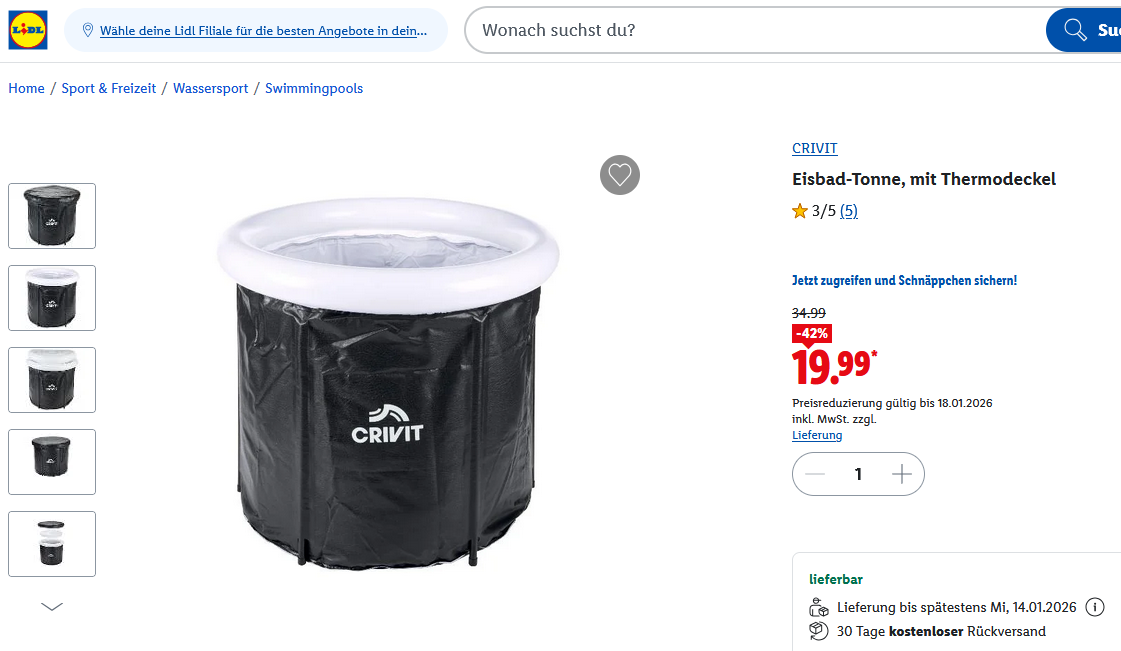This screenshot has height=651, width=1121.
Task: Click the search magnifier button
Action: [x=1076, y=30]
